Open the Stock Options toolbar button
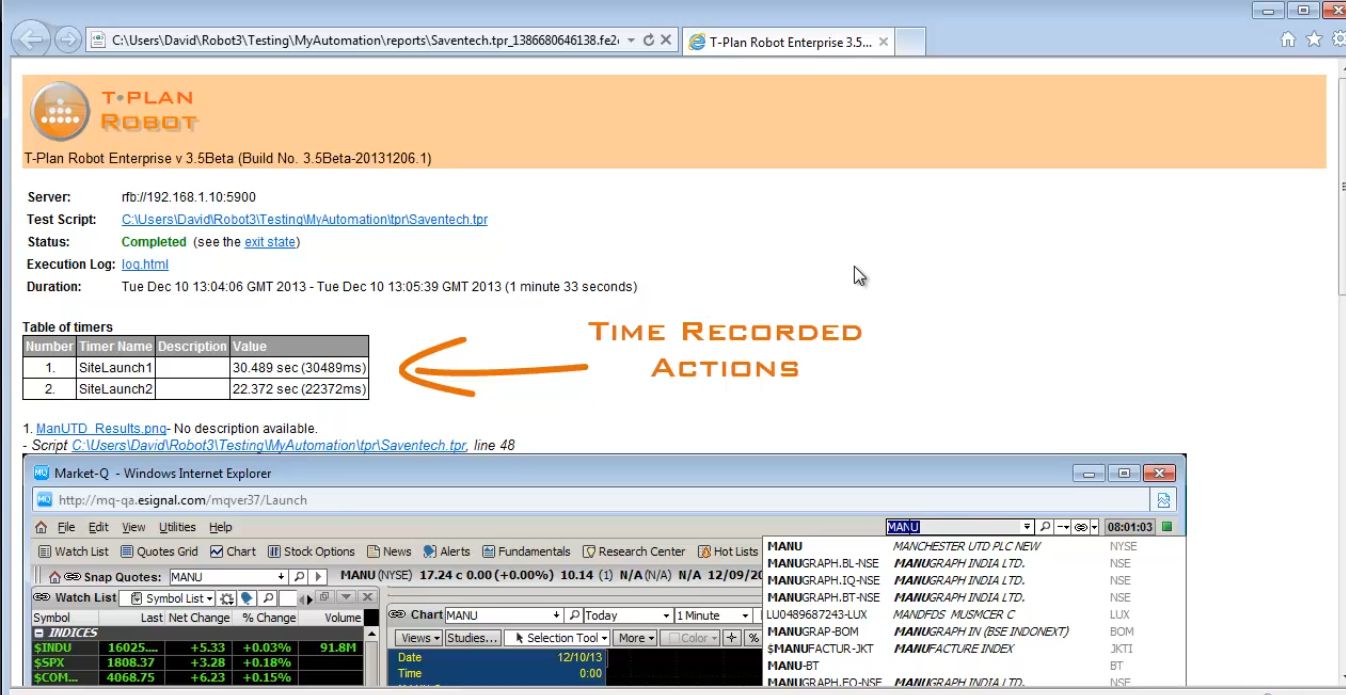This screenshot has width=1346, height=695. pos(311,551)
